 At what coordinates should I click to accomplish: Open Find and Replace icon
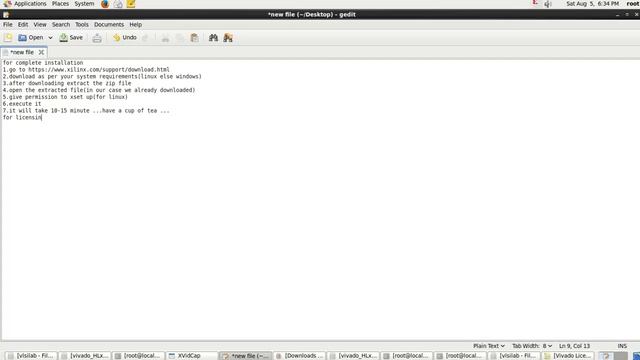pos(228,38)
